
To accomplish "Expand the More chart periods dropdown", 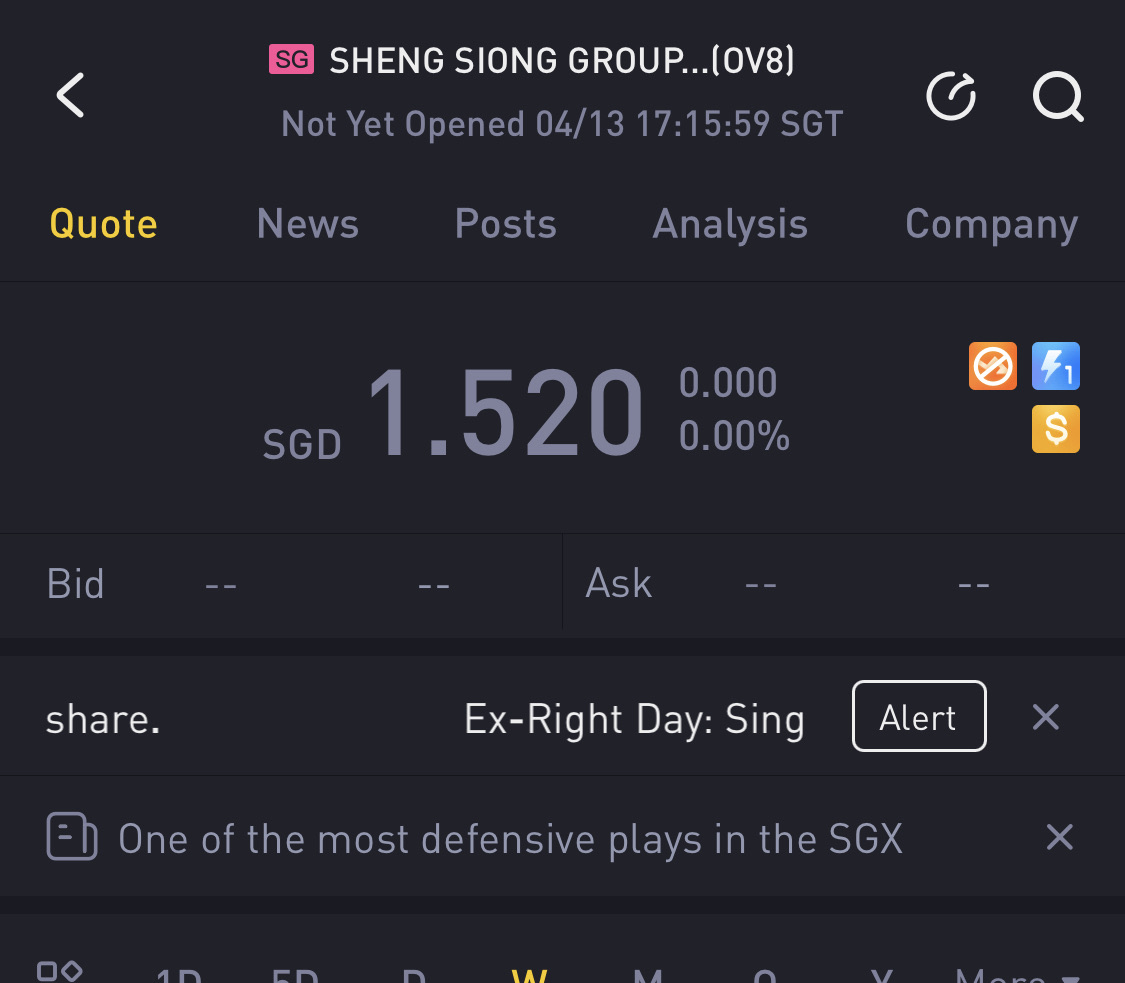I will coord(1016,975).
